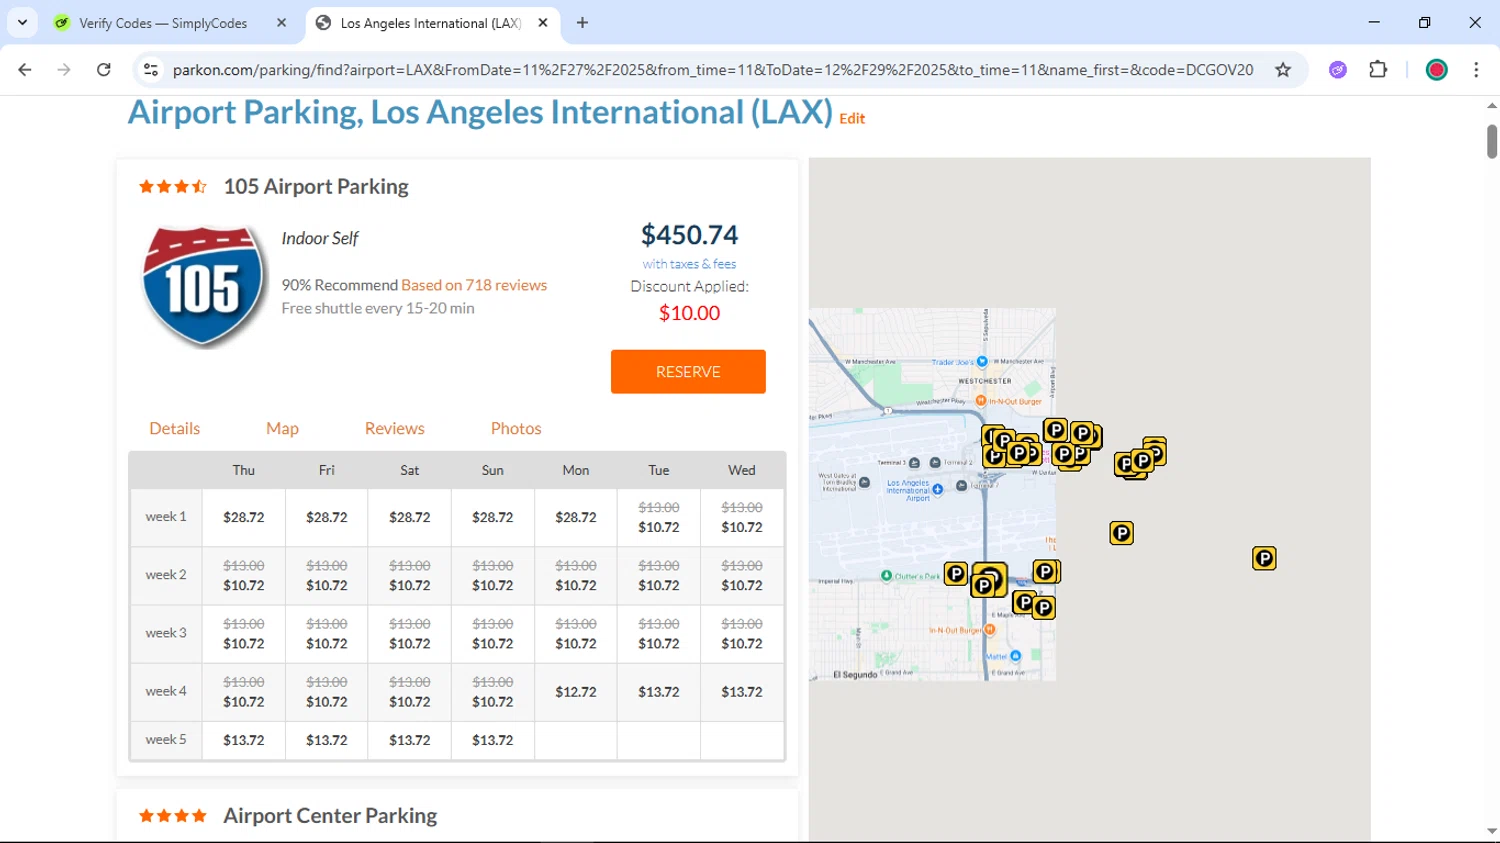Reserve 105 Airport Parking
The image size is (1500, 843).
pos(688,372)
